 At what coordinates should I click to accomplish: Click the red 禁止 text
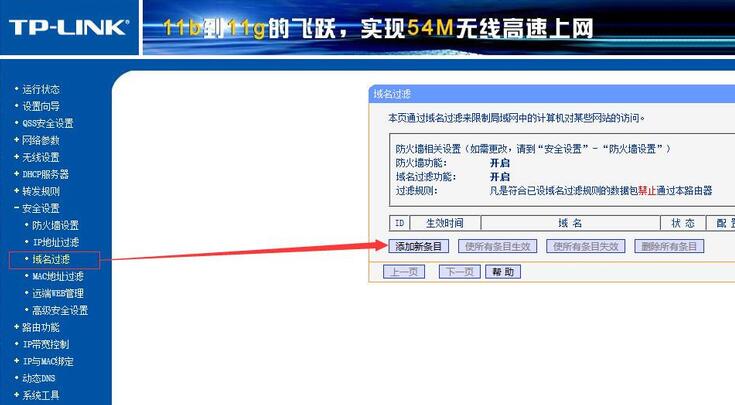[647, 190]
